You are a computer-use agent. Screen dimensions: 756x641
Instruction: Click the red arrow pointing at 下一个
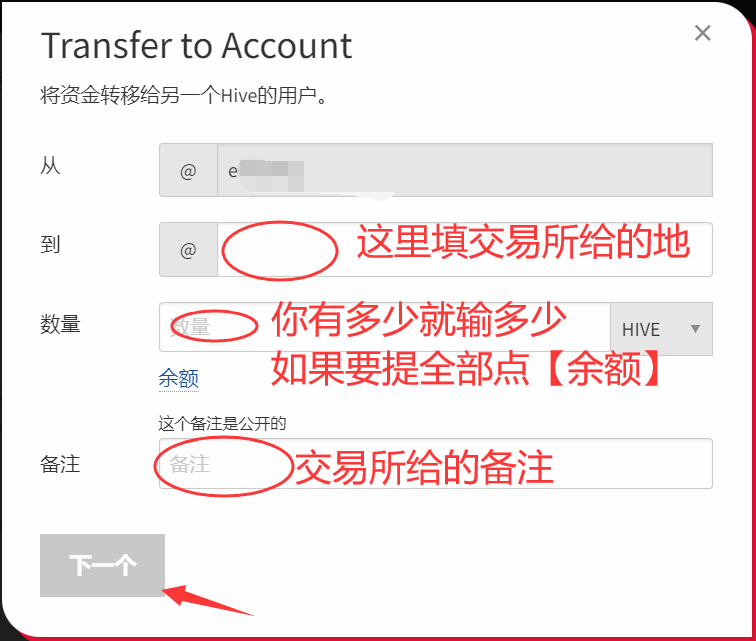207,600
